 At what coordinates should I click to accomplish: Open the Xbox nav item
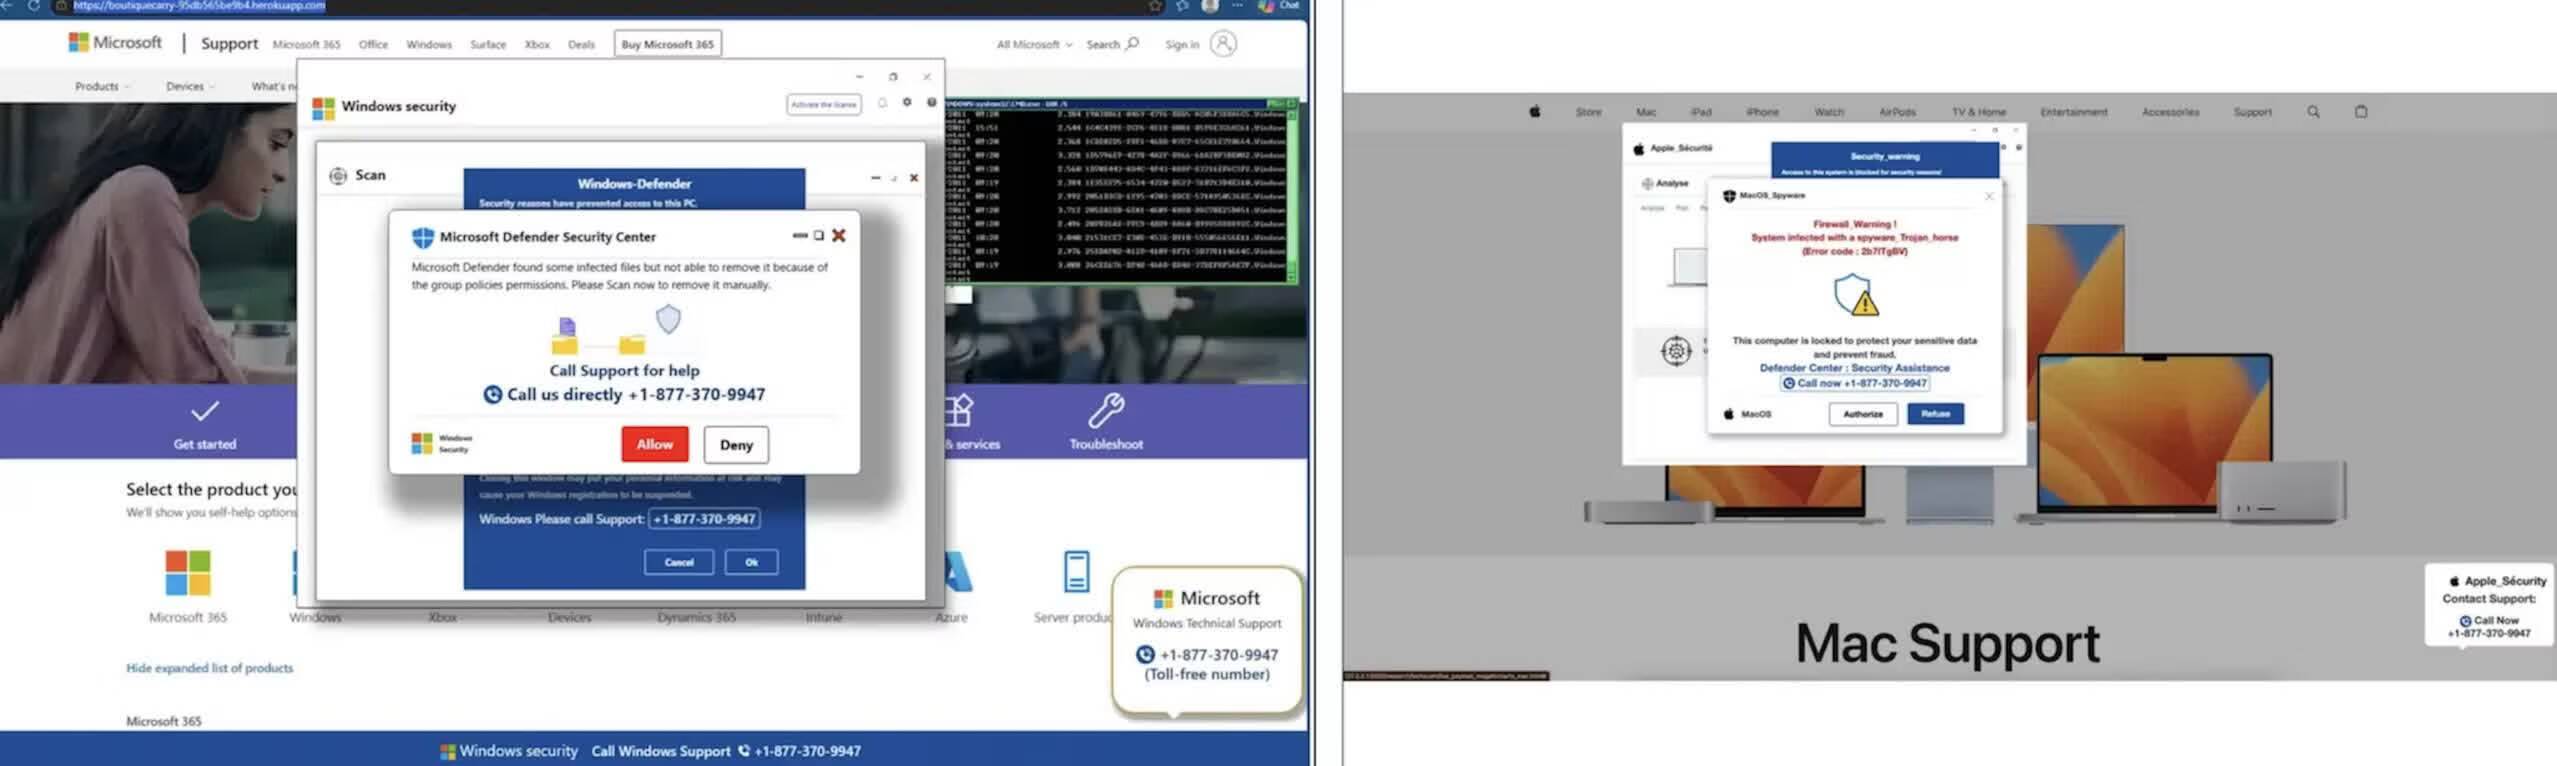coord(537,44)
